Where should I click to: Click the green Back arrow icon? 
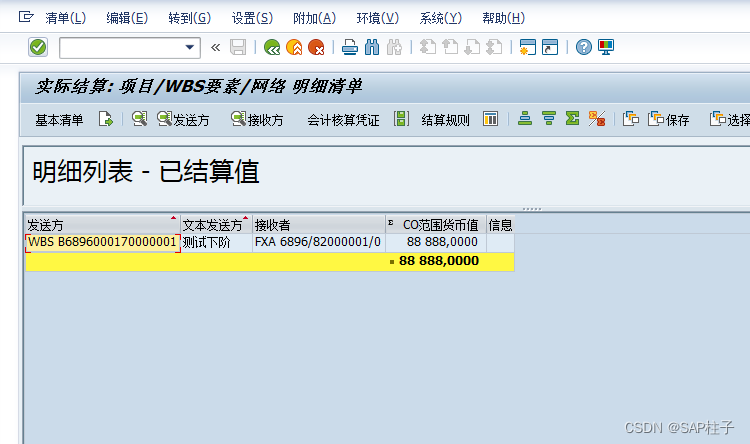[x=272, y=47]
